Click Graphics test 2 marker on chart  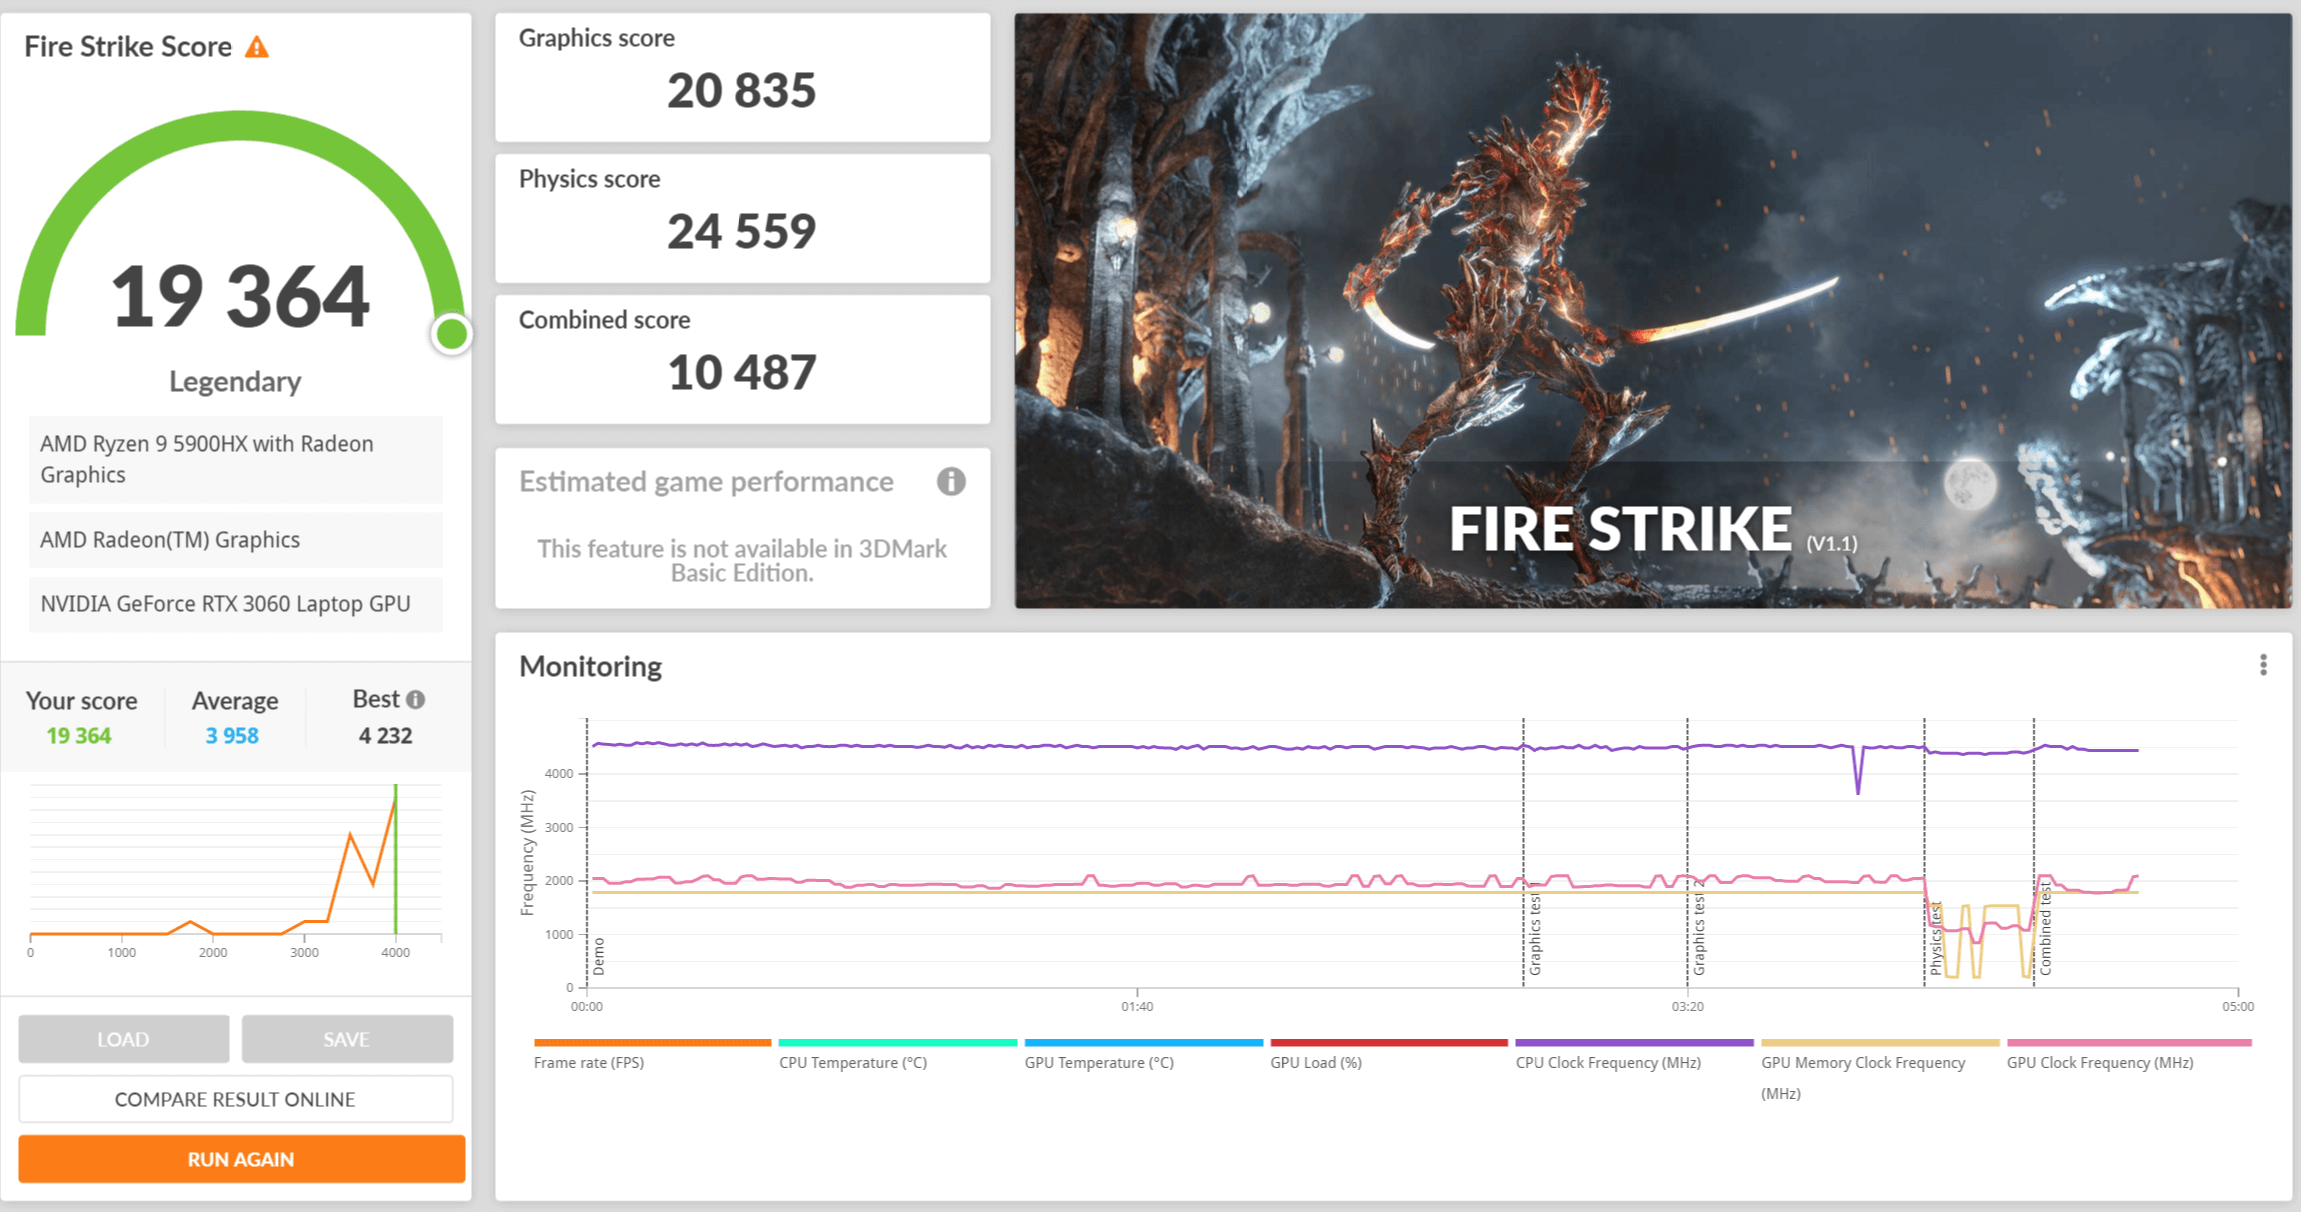tap(1699, 928)
